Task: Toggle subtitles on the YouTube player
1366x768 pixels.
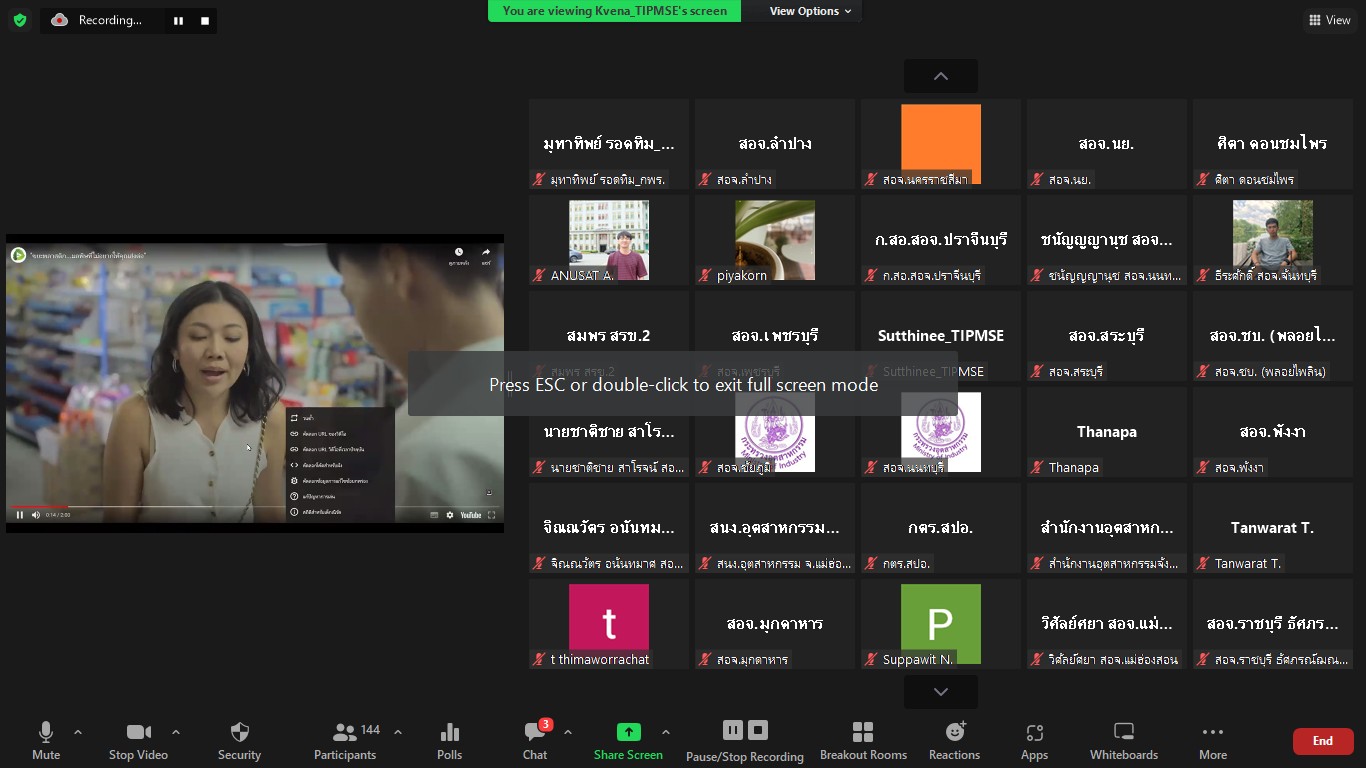Action: (x=434, y=515)
